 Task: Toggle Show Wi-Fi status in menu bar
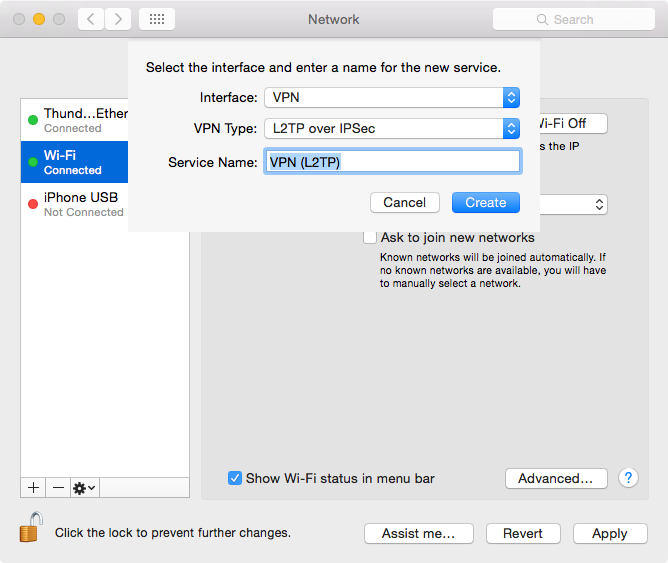pyautogui.click(x=235, y=478)
